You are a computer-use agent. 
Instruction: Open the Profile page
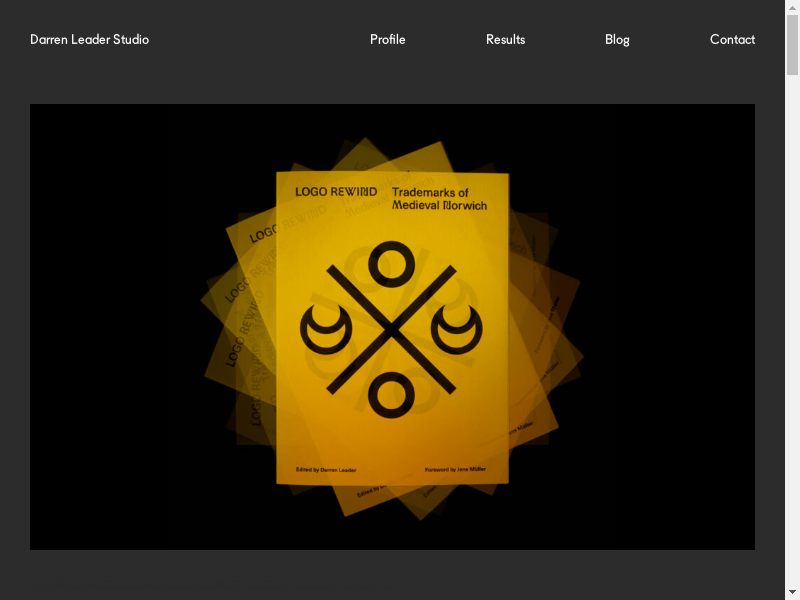tap(387, 40)
